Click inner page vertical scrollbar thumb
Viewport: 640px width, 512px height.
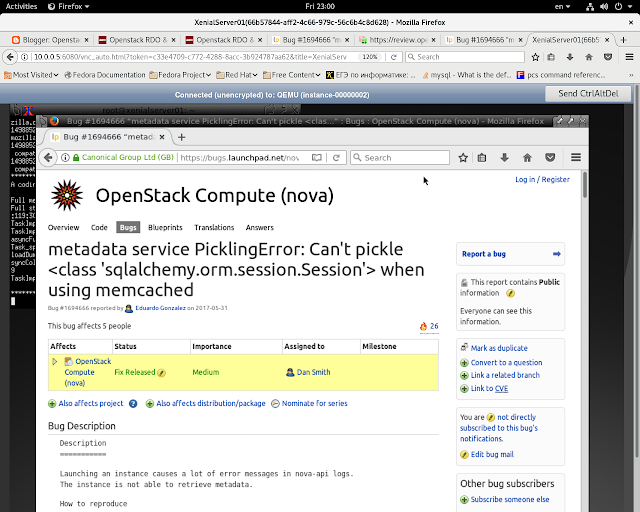click(585, 185)
